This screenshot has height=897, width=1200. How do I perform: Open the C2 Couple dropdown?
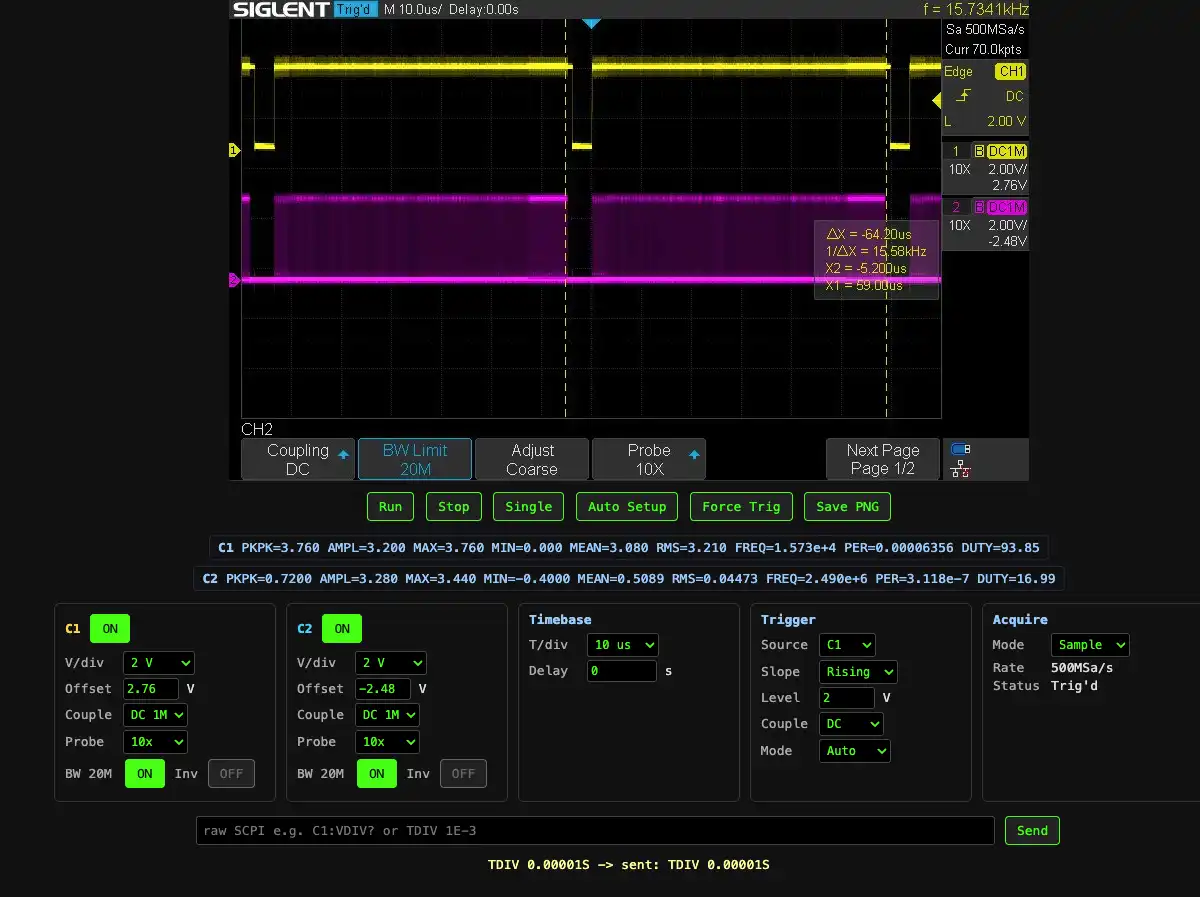387,715
